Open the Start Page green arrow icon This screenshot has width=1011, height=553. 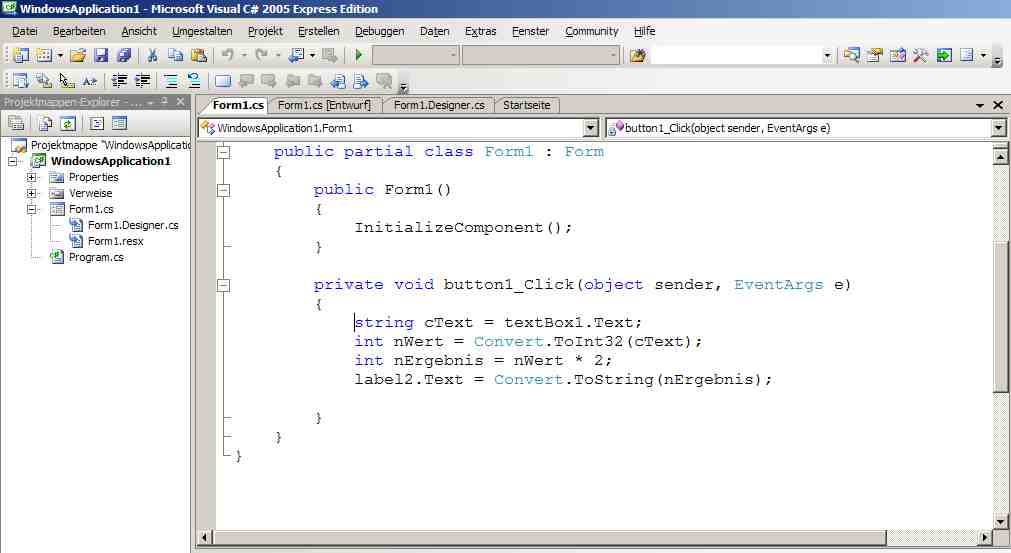pos(944,55)
